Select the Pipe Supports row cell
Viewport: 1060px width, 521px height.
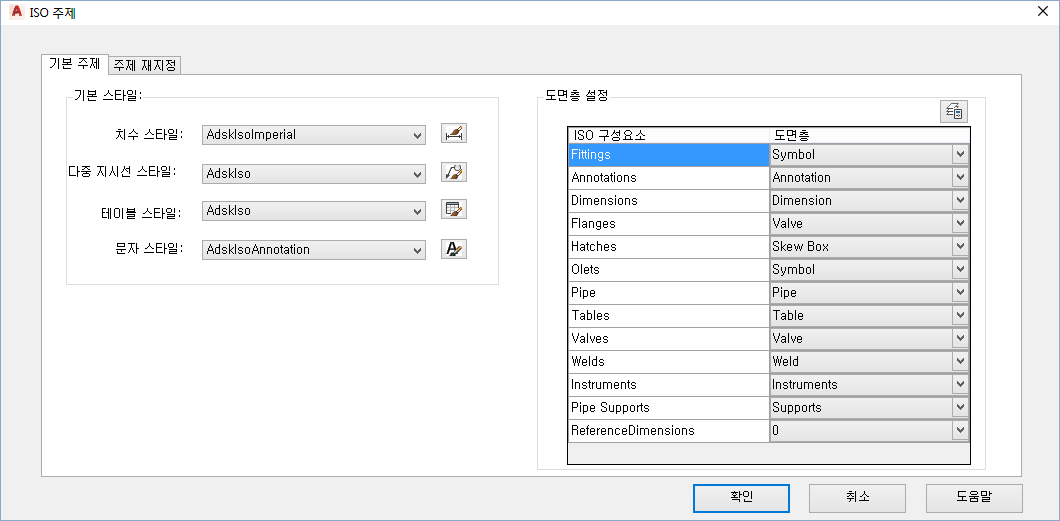point(667,408)
